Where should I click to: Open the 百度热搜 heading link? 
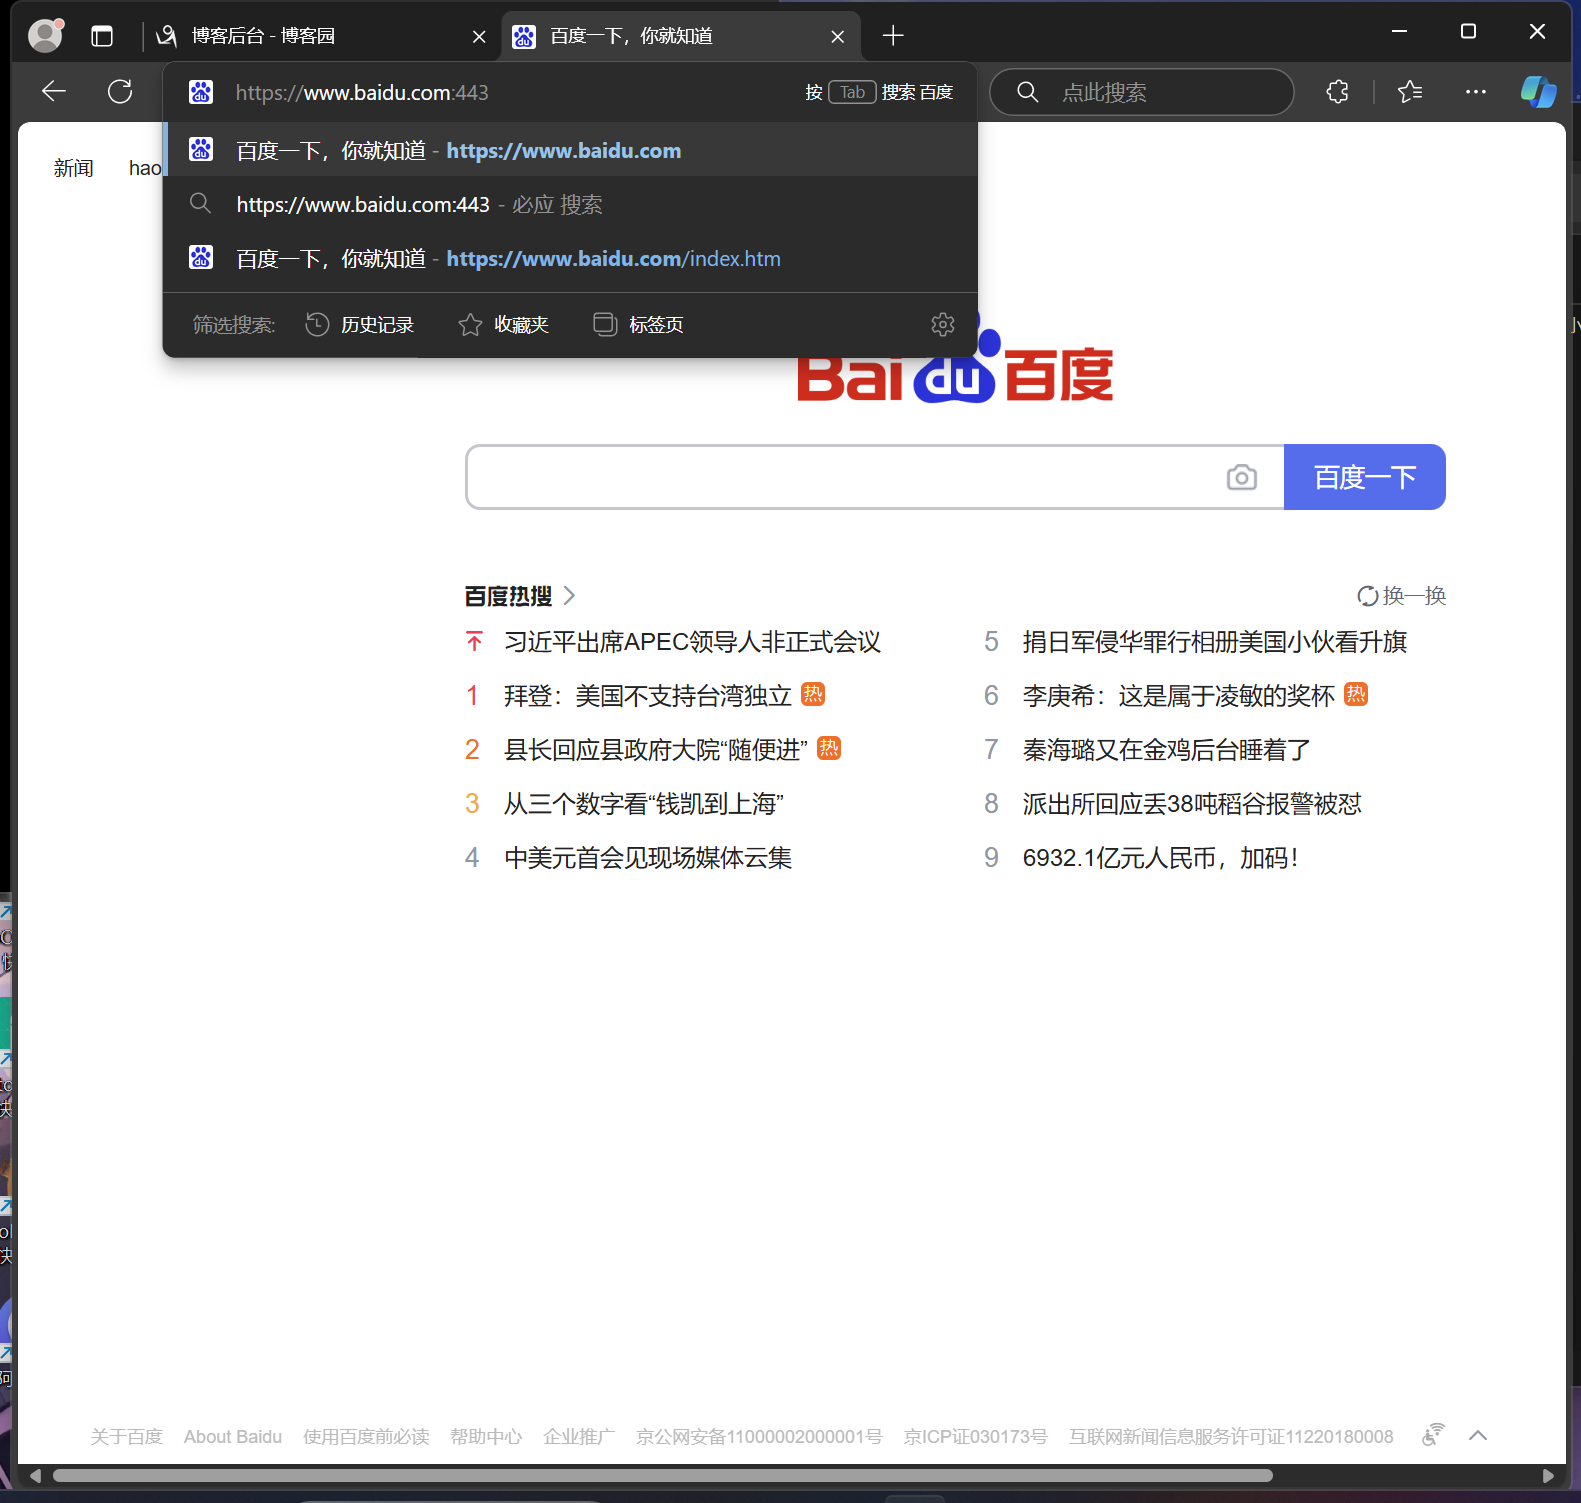[509, 596]
